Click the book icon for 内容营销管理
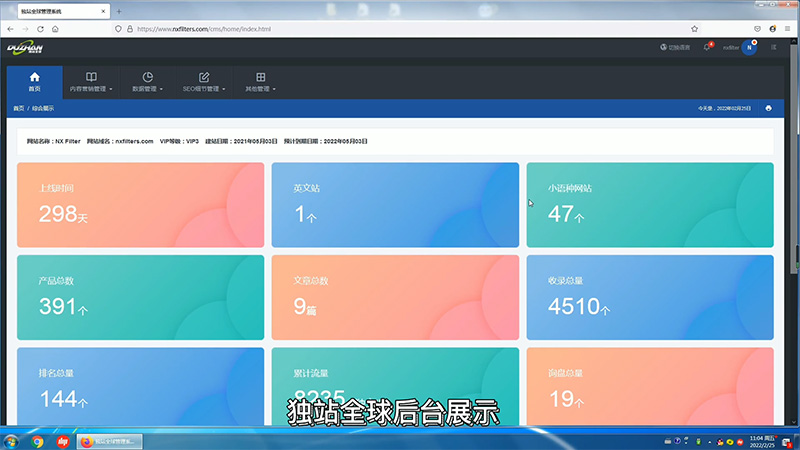This screenshot has height=450, width=800. [x=91, y=77]
